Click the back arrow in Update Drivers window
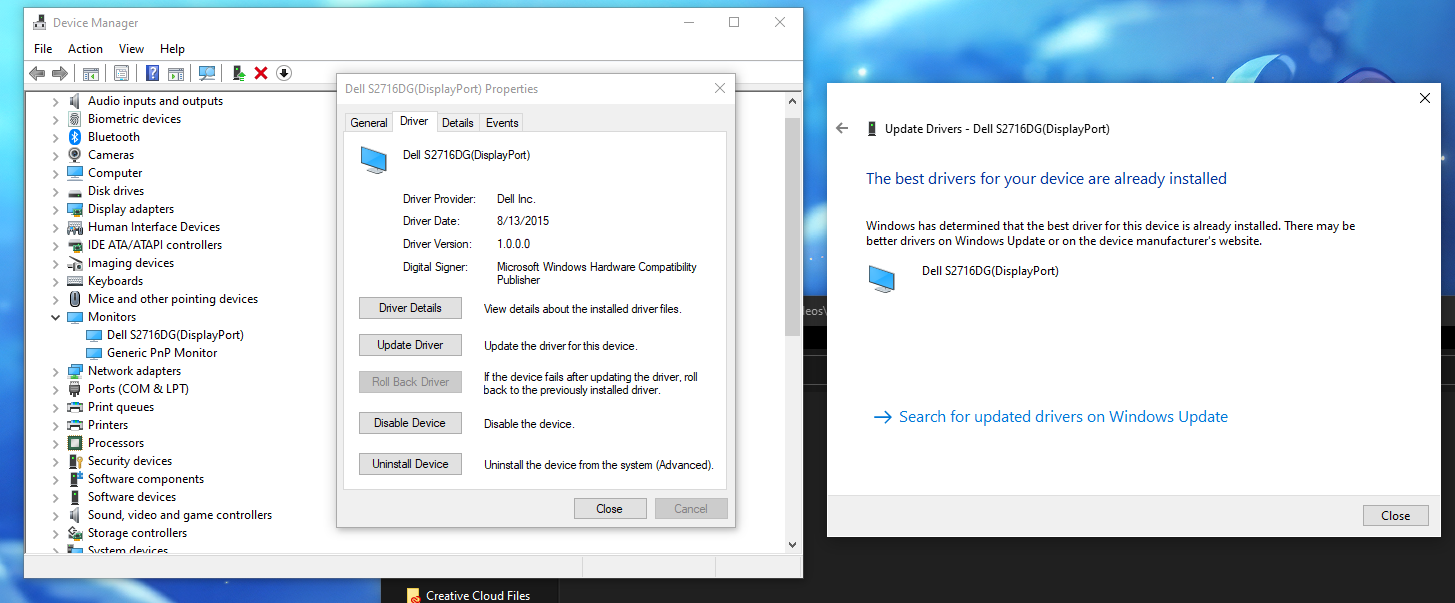This screenshot has height=603, width=1455. 842,128
